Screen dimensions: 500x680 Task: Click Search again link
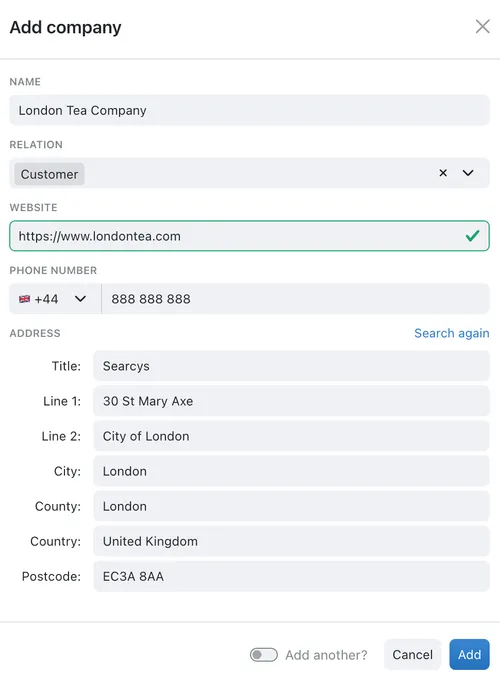[451, 333]
